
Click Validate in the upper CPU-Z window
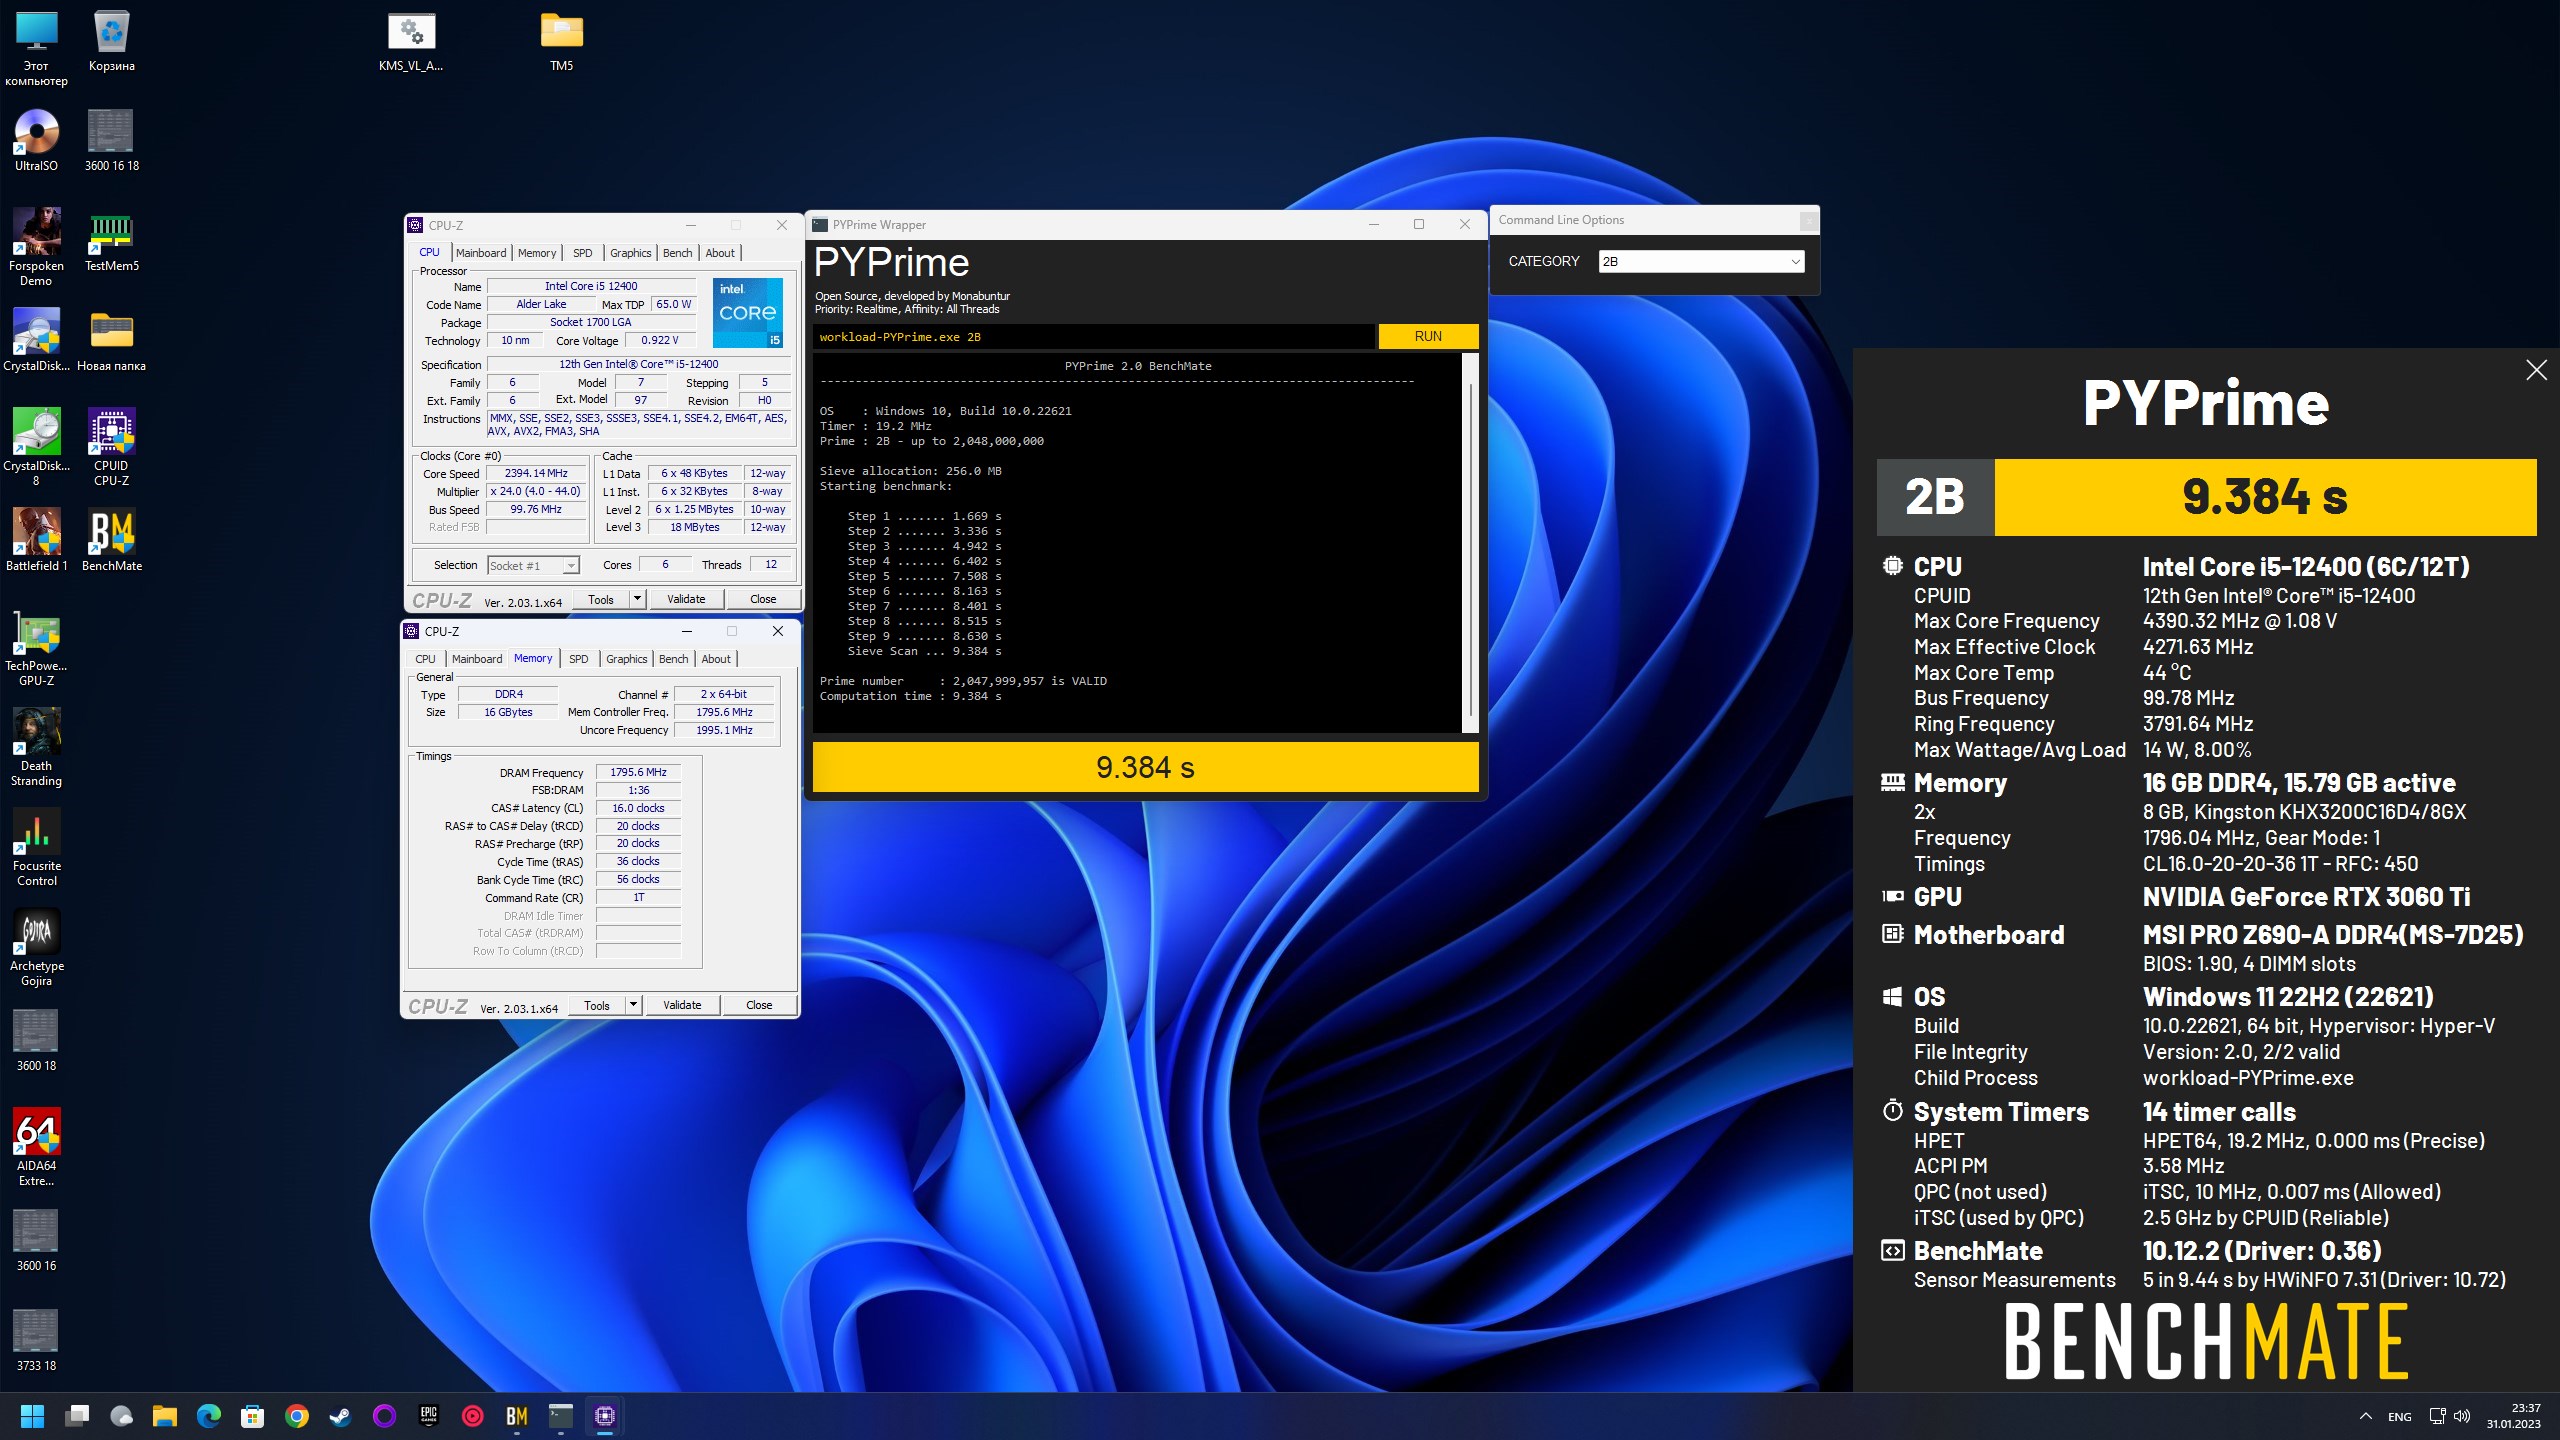click(x=686, y=599)
